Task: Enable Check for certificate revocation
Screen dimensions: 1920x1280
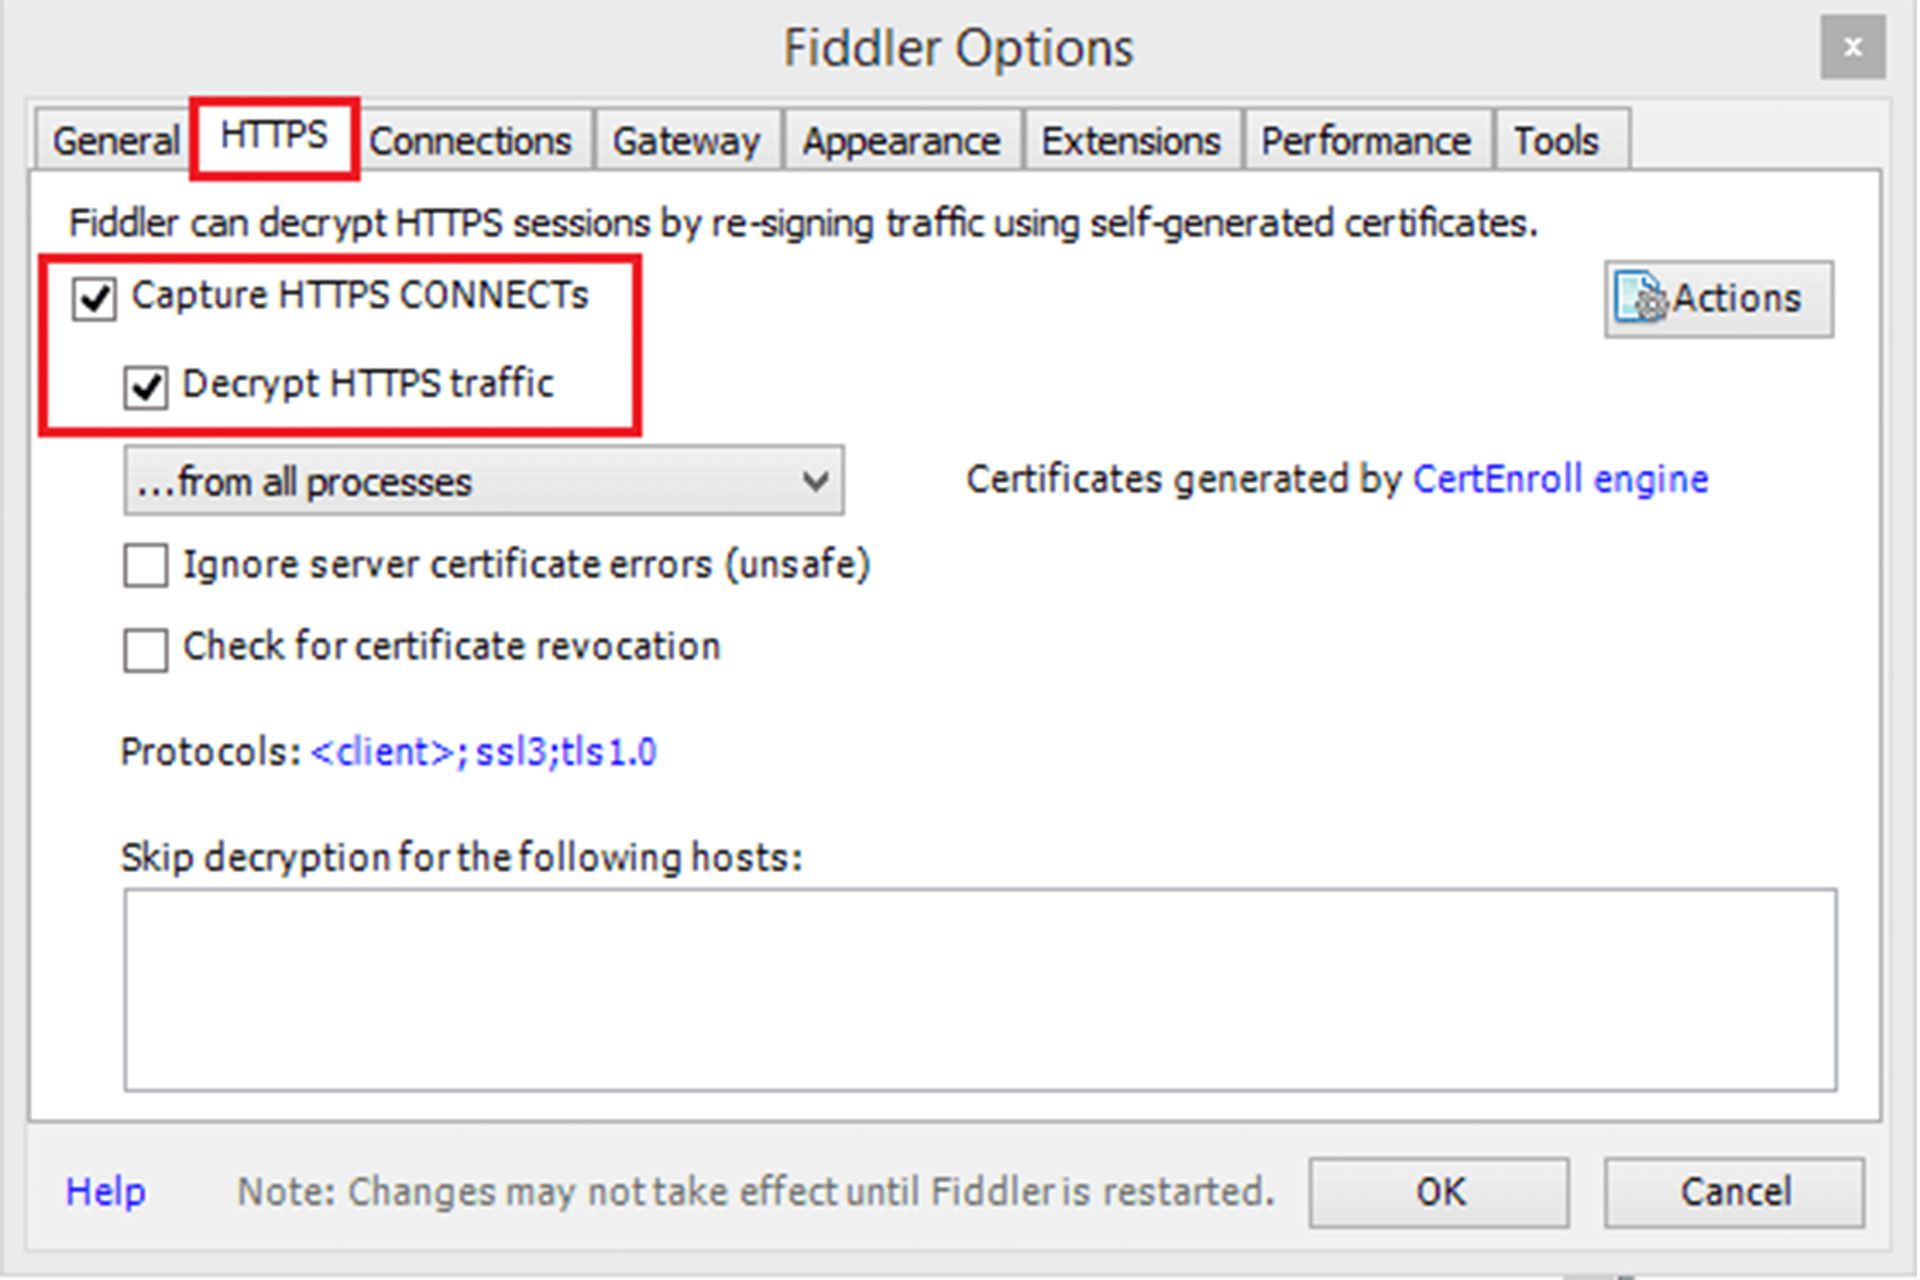Action: point(145,649)
